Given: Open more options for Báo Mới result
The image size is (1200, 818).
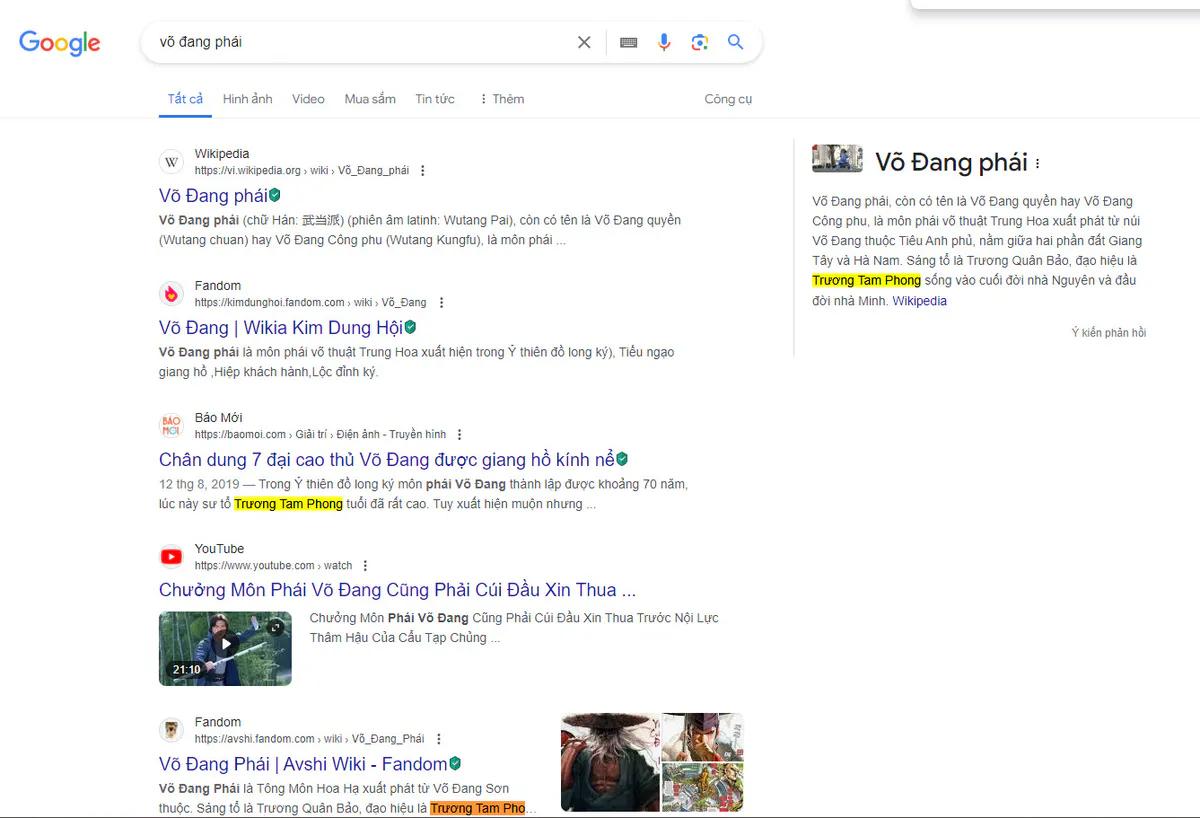Looking at the screenshot, I should pos(460,435).
